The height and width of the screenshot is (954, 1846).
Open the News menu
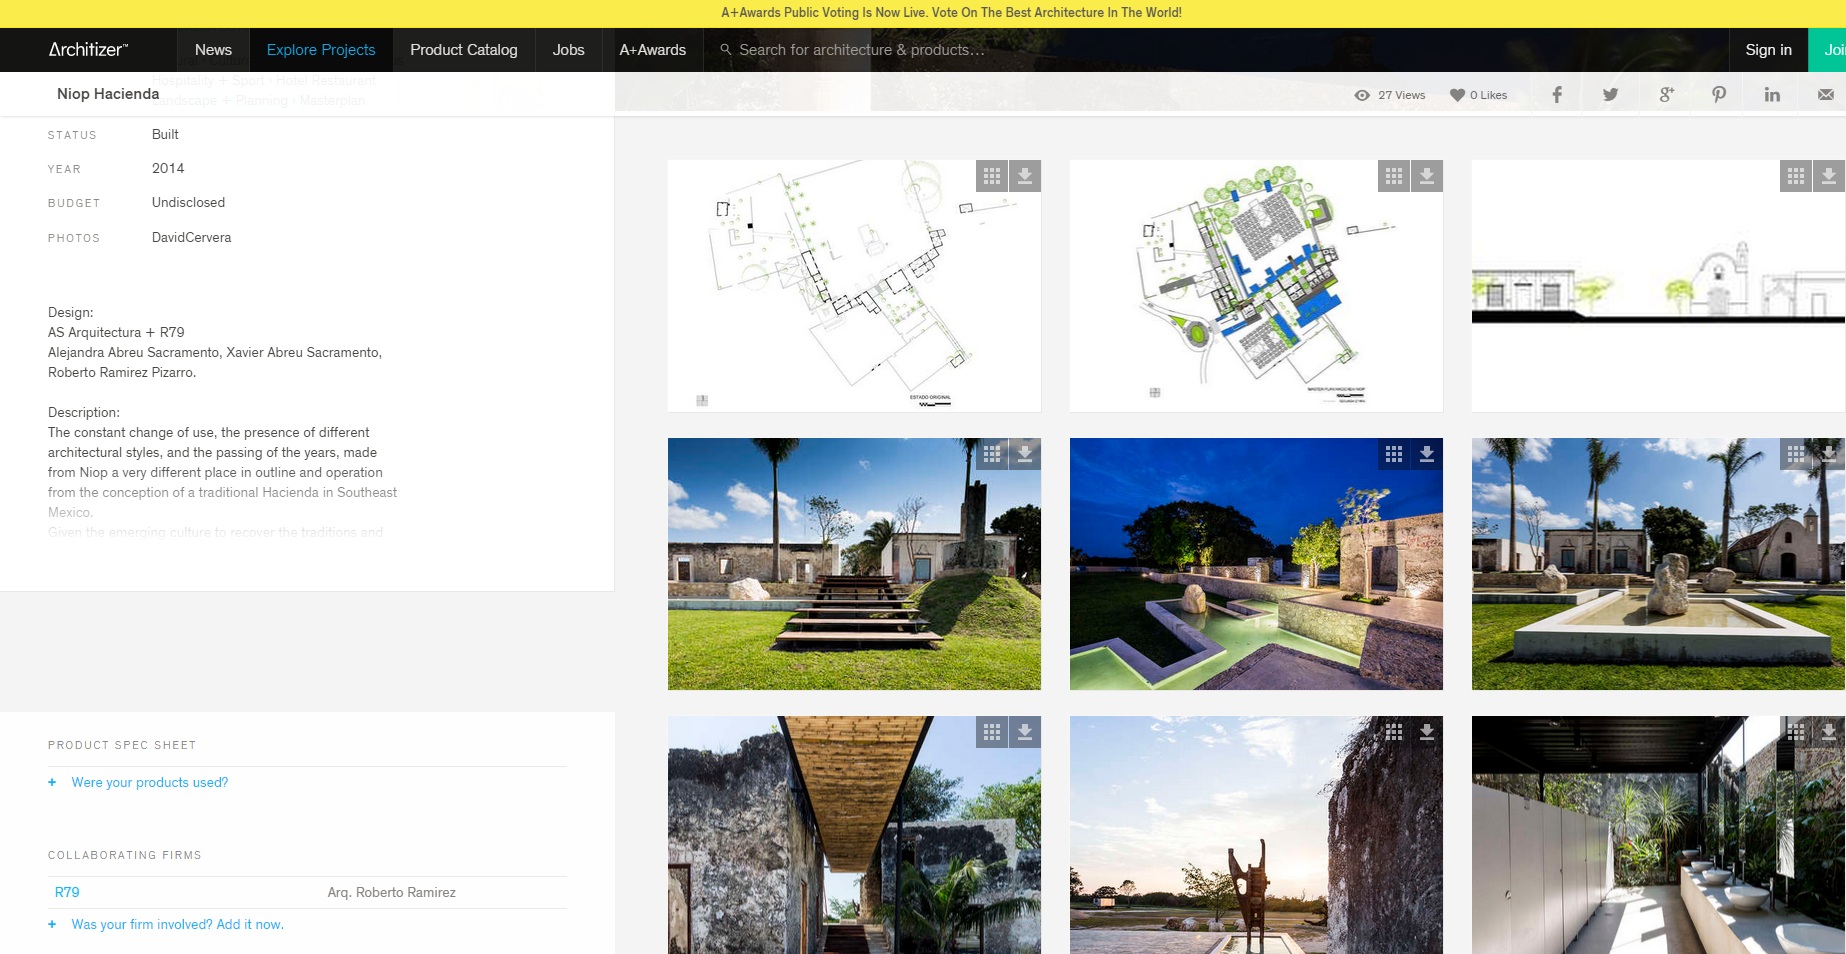pyautogui.click(x=213, y=49)
